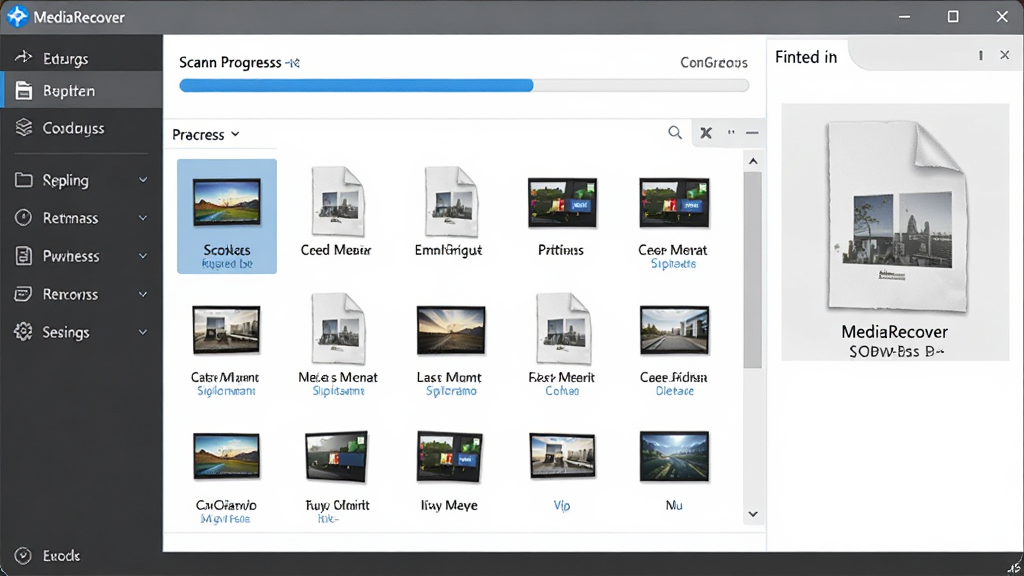This screenshot has height=576, width=1024.
Task: Select the Iisy Meye file thumbnail
Action: 449,456
